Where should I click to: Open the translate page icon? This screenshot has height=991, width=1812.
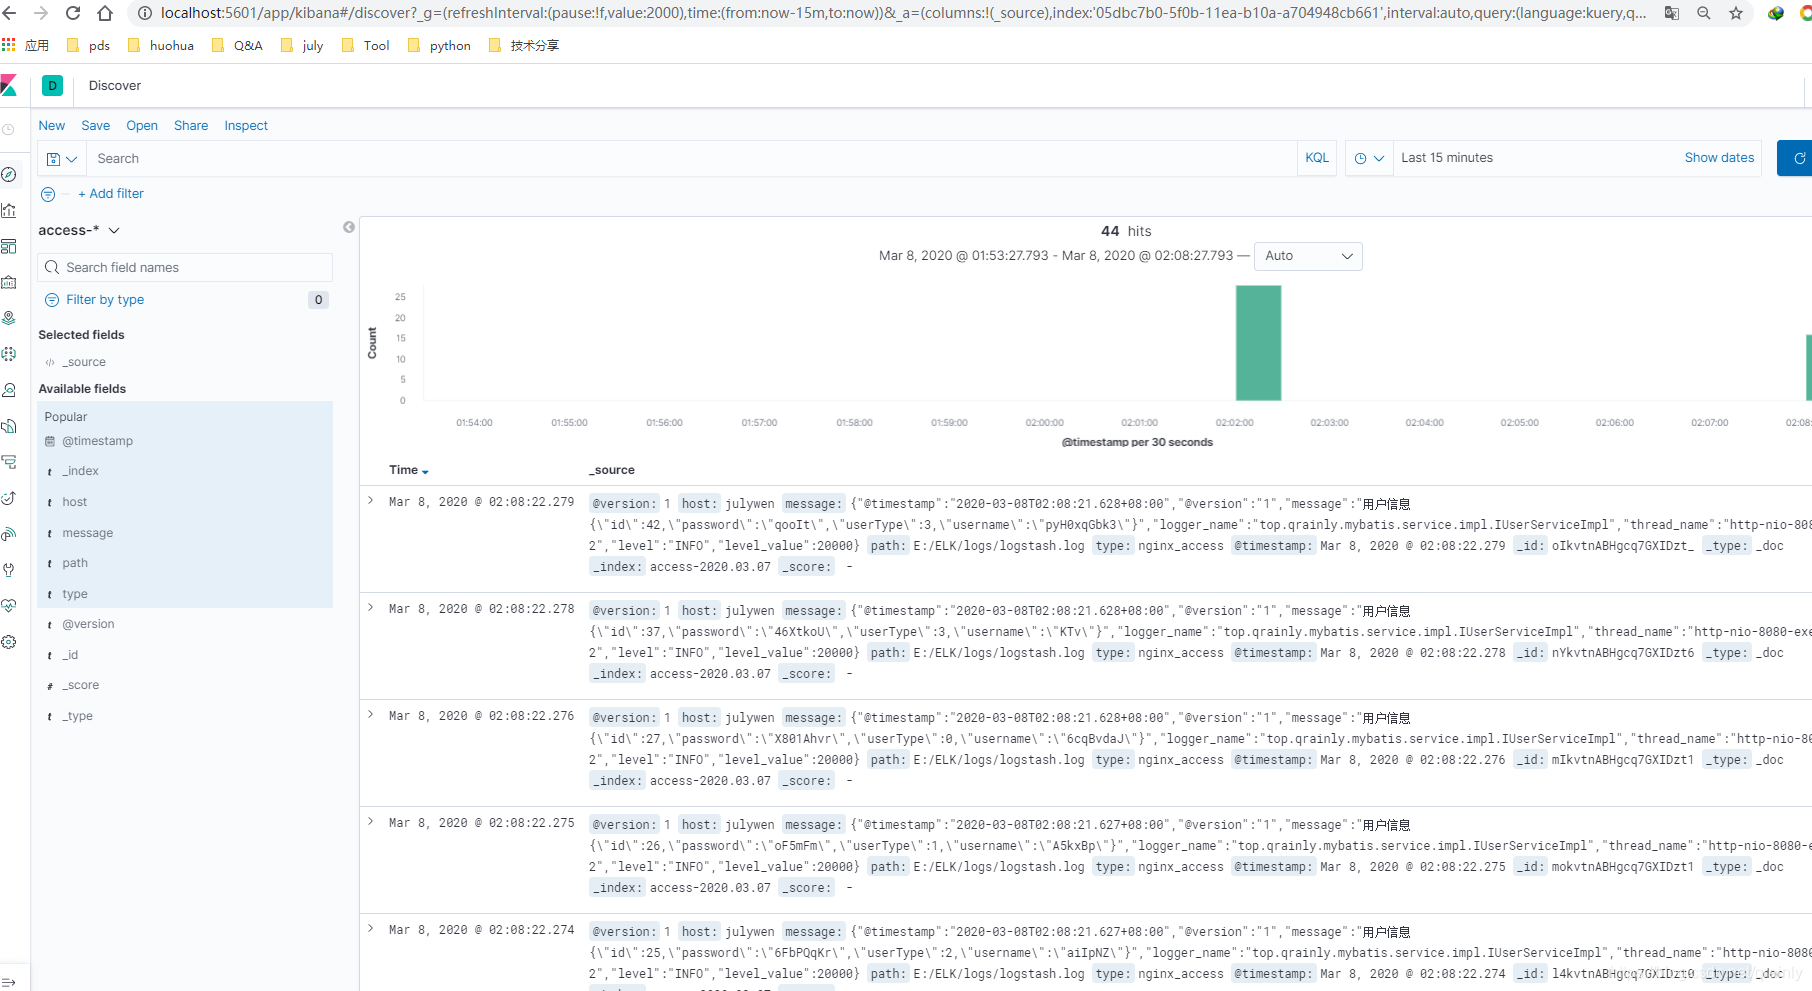pos(1672,13)
